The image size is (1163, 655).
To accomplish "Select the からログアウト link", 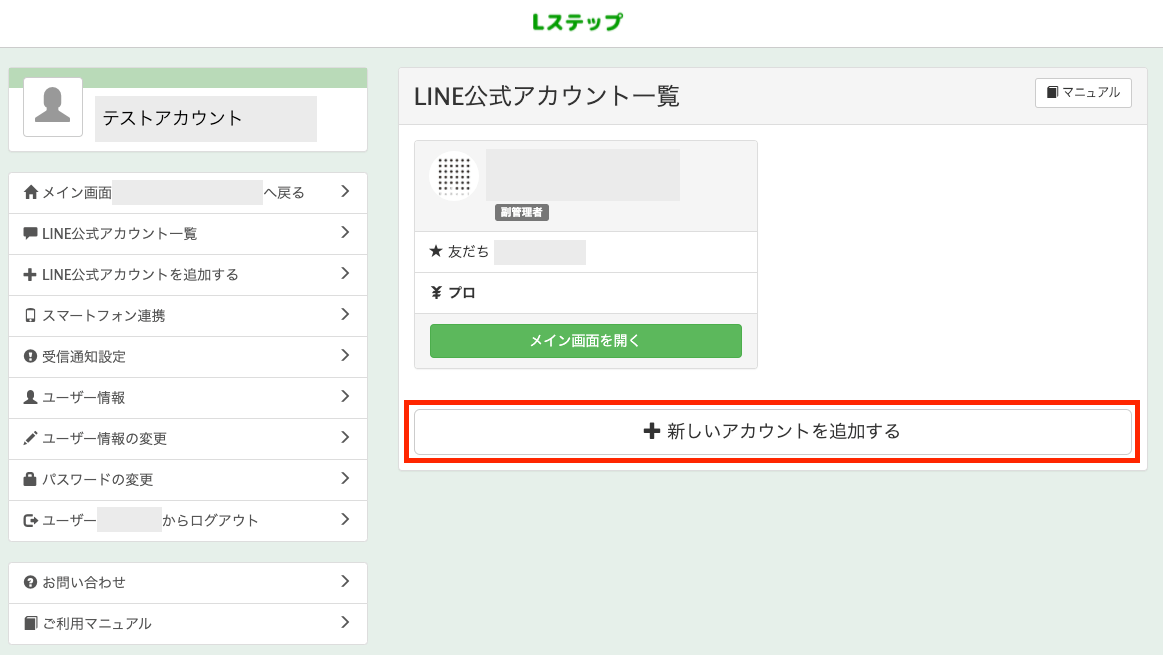I will (210, 521).
